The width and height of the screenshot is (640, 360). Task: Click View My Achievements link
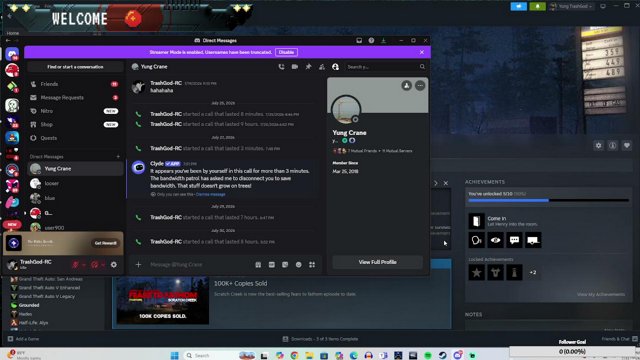point(601,294)
